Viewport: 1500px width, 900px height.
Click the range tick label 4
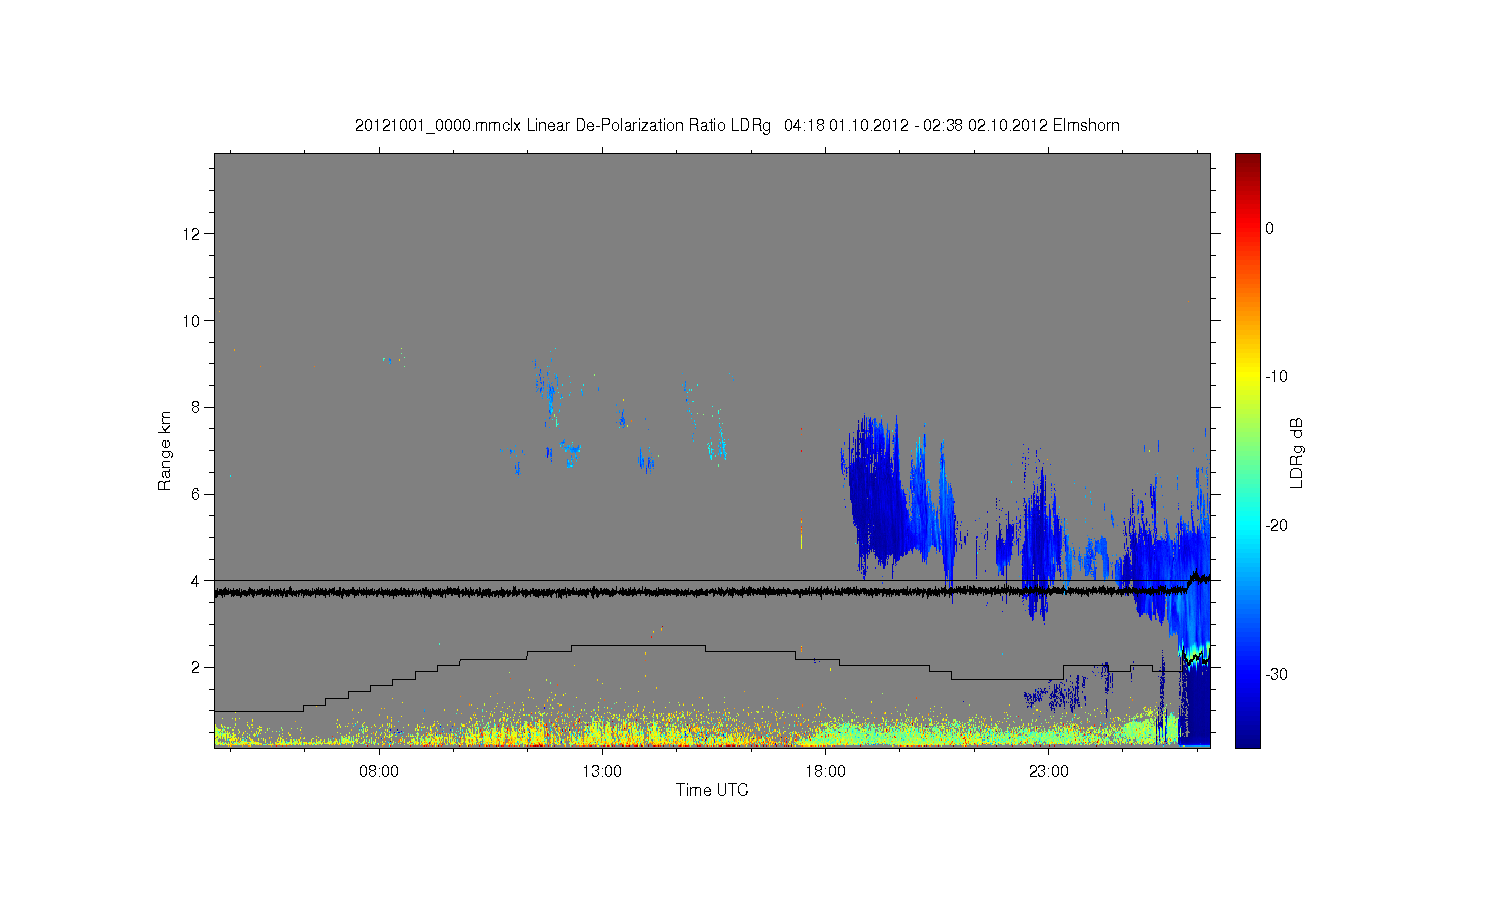coord(196,580)
